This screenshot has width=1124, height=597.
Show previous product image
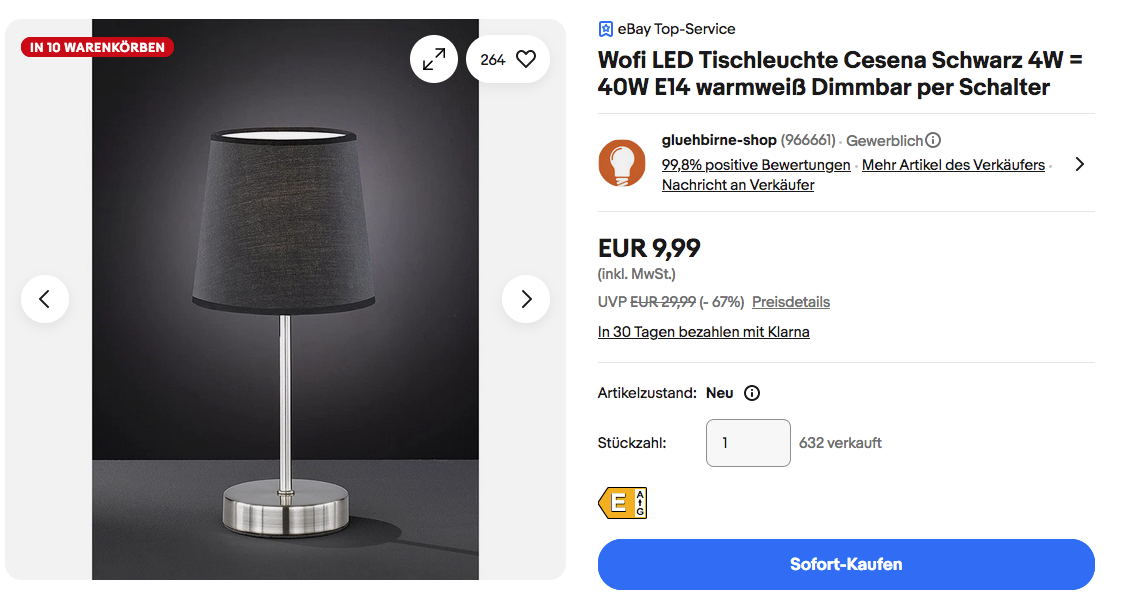coord(45,299)
